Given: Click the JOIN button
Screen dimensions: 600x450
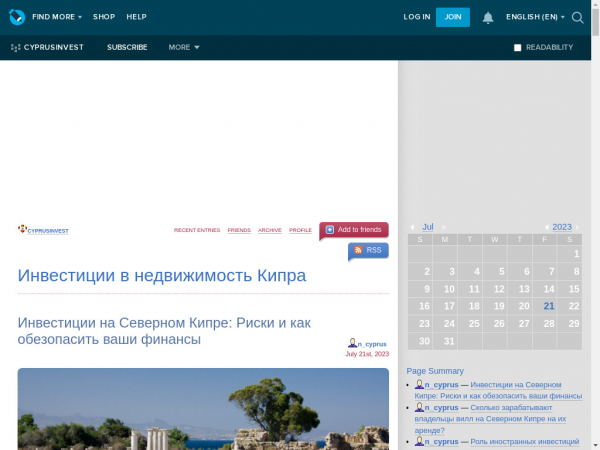Looking at the screenshot, I should [x=453, y=17].
